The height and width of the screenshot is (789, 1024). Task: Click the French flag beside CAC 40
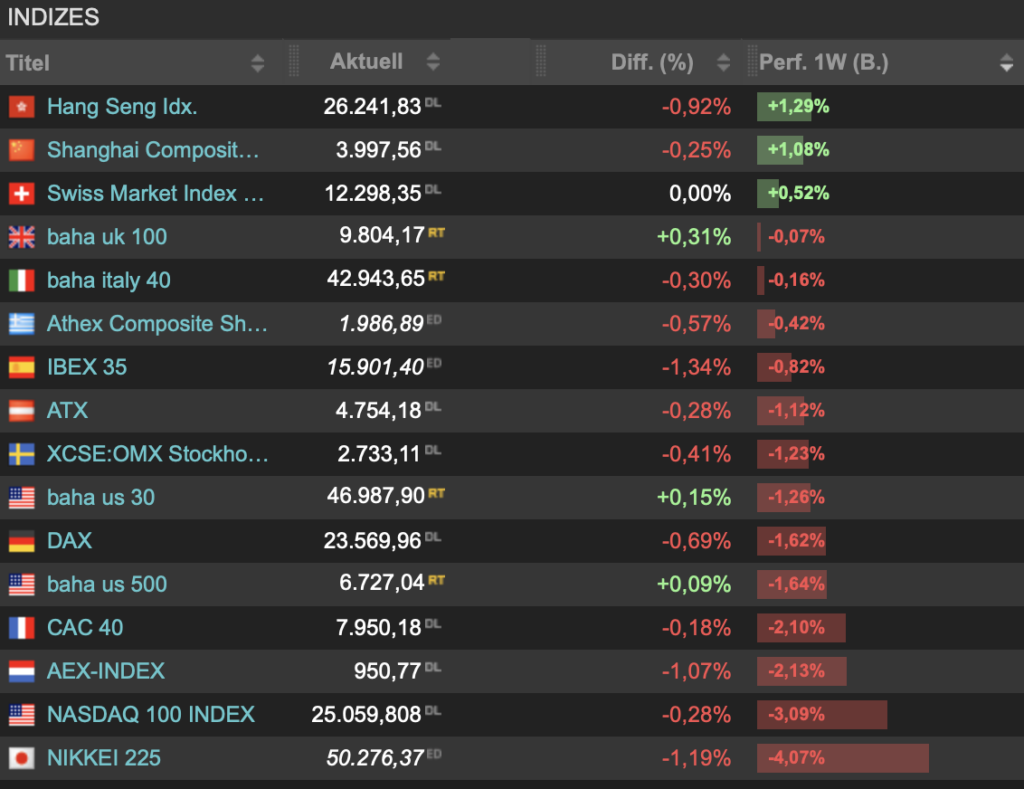click(x=21, y=628)
